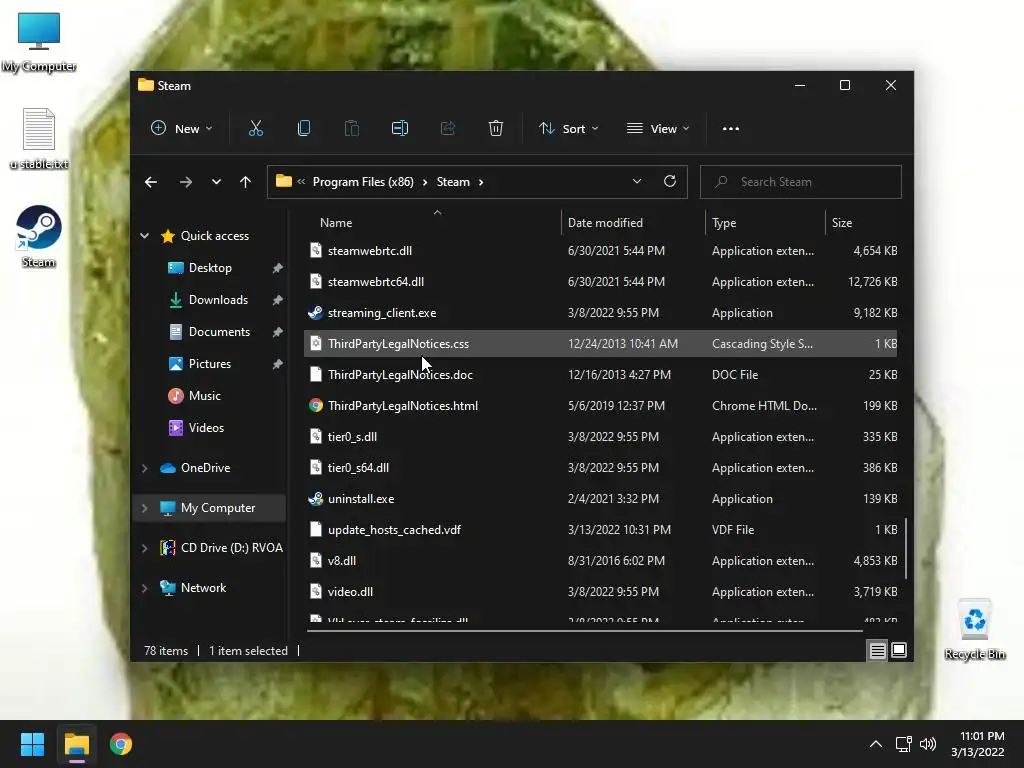Click Program Files (x86) breadcrumb
This screenshot has width=1024, height=768.
click(x=363, y=182)
